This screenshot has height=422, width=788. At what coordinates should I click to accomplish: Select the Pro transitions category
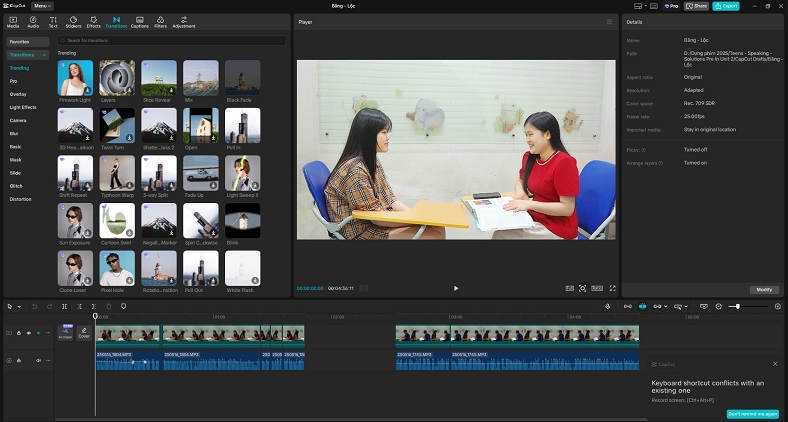tap(14, 81)
